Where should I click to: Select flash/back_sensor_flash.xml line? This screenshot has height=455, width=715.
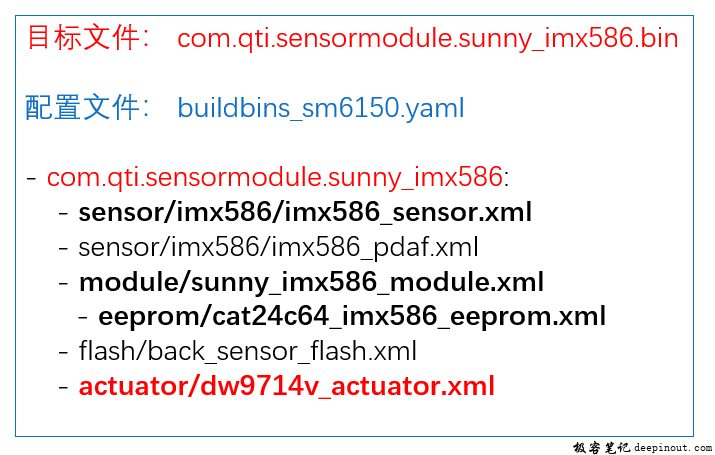[x=248, y=352]
